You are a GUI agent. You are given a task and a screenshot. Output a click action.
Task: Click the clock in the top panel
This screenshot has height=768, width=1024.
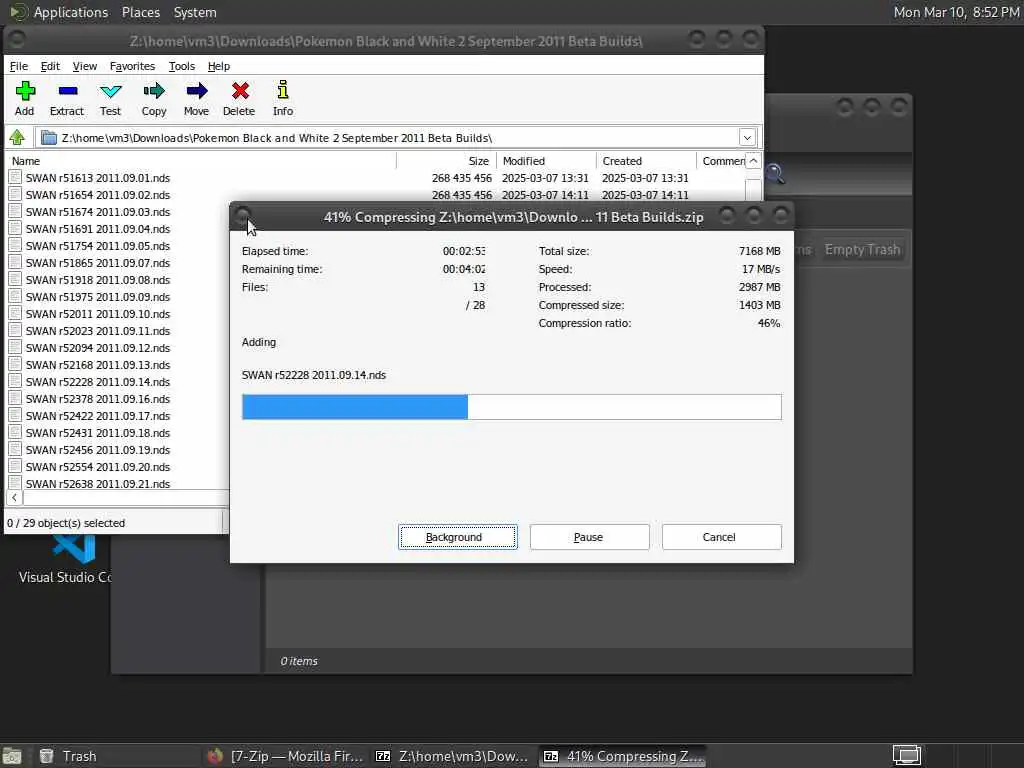point(956,12)
